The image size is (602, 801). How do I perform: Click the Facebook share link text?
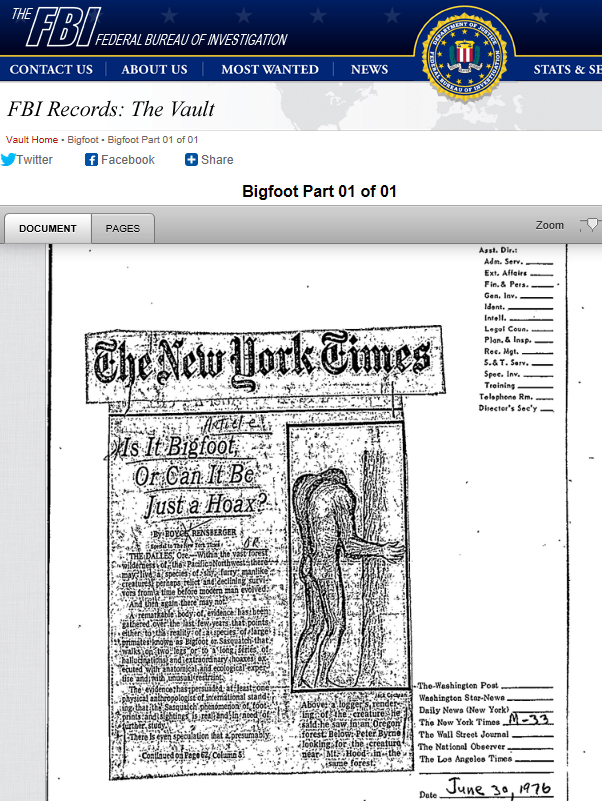(x=128, y=160)
